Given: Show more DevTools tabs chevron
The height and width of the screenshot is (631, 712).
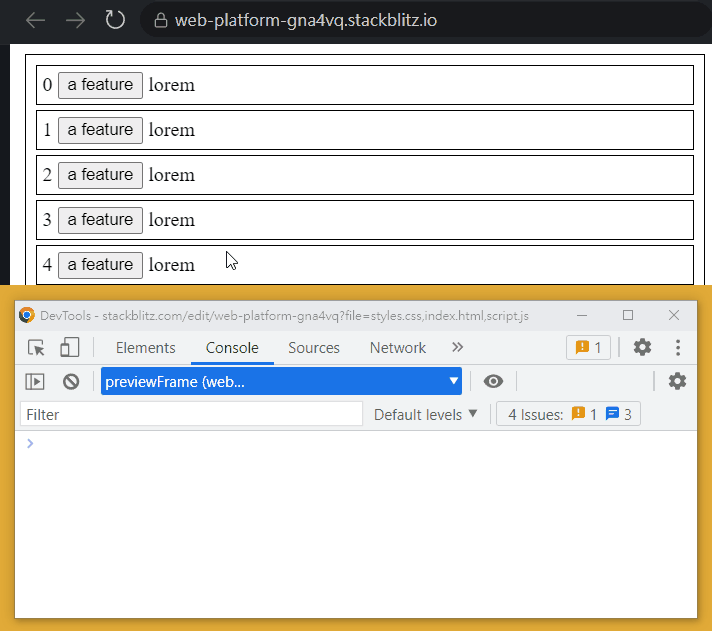Looking at the screenshot, I should (457, 348).
